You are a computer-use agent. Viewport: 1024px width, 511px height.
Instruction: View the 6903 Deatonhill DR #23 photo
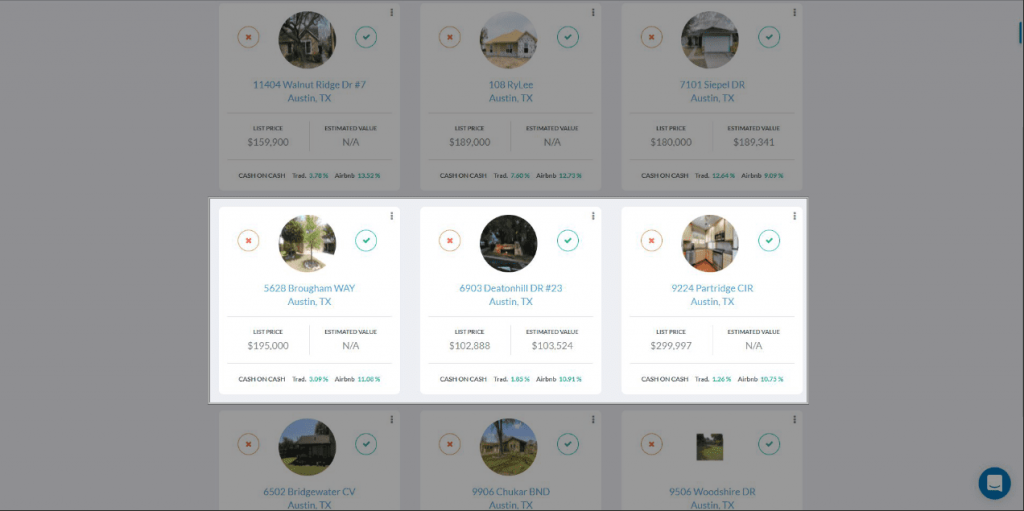[509, 243]
